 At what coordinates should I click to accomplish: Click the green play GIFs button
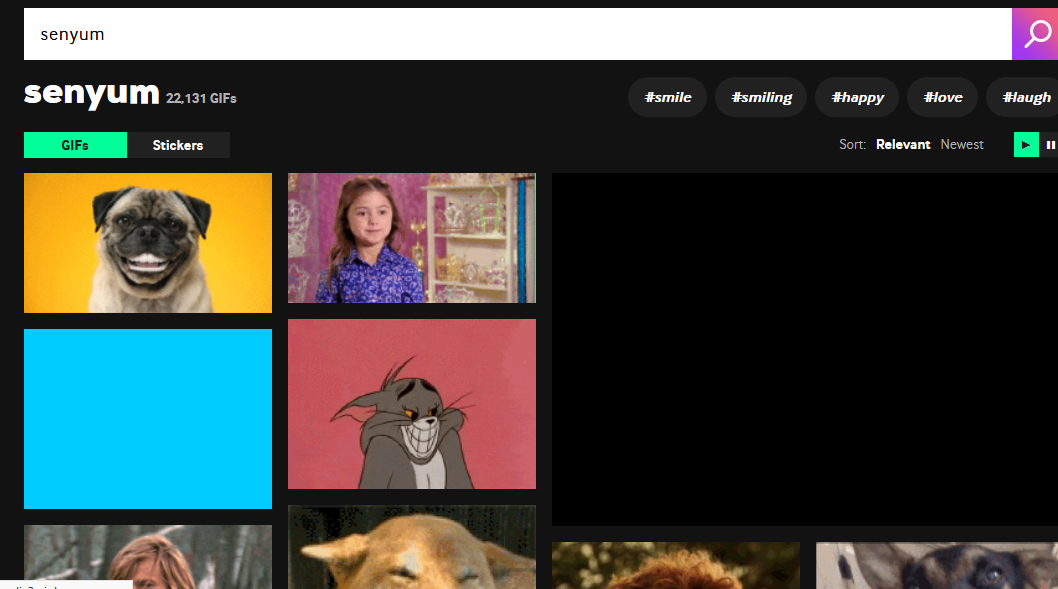click(x=1026, y=145)
